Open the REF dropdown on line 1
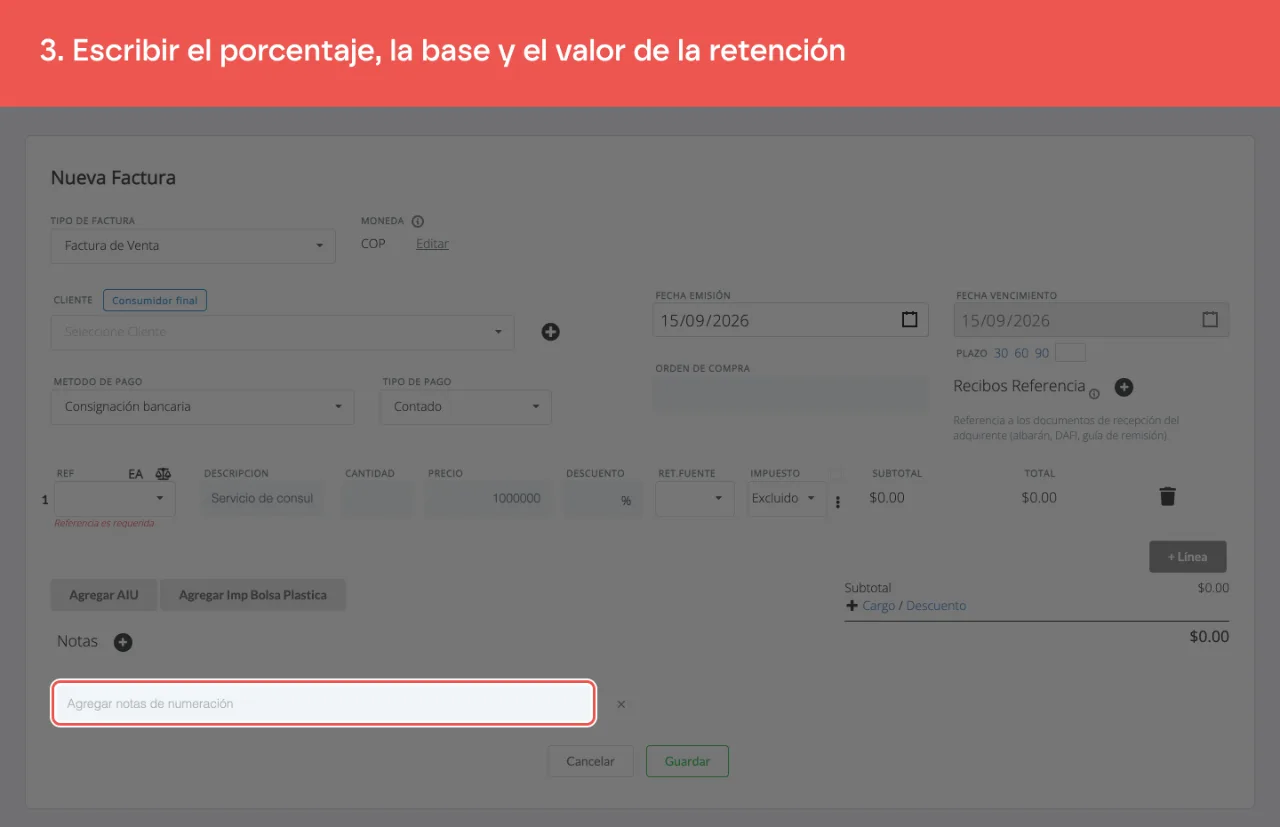Screen dimensions: 1280x827 (115, 498)
